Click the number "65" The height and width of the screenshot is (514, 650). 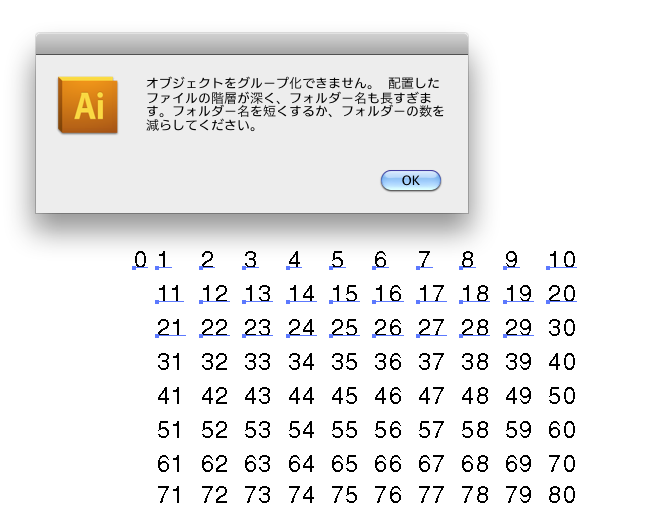[x=344, y=464]
